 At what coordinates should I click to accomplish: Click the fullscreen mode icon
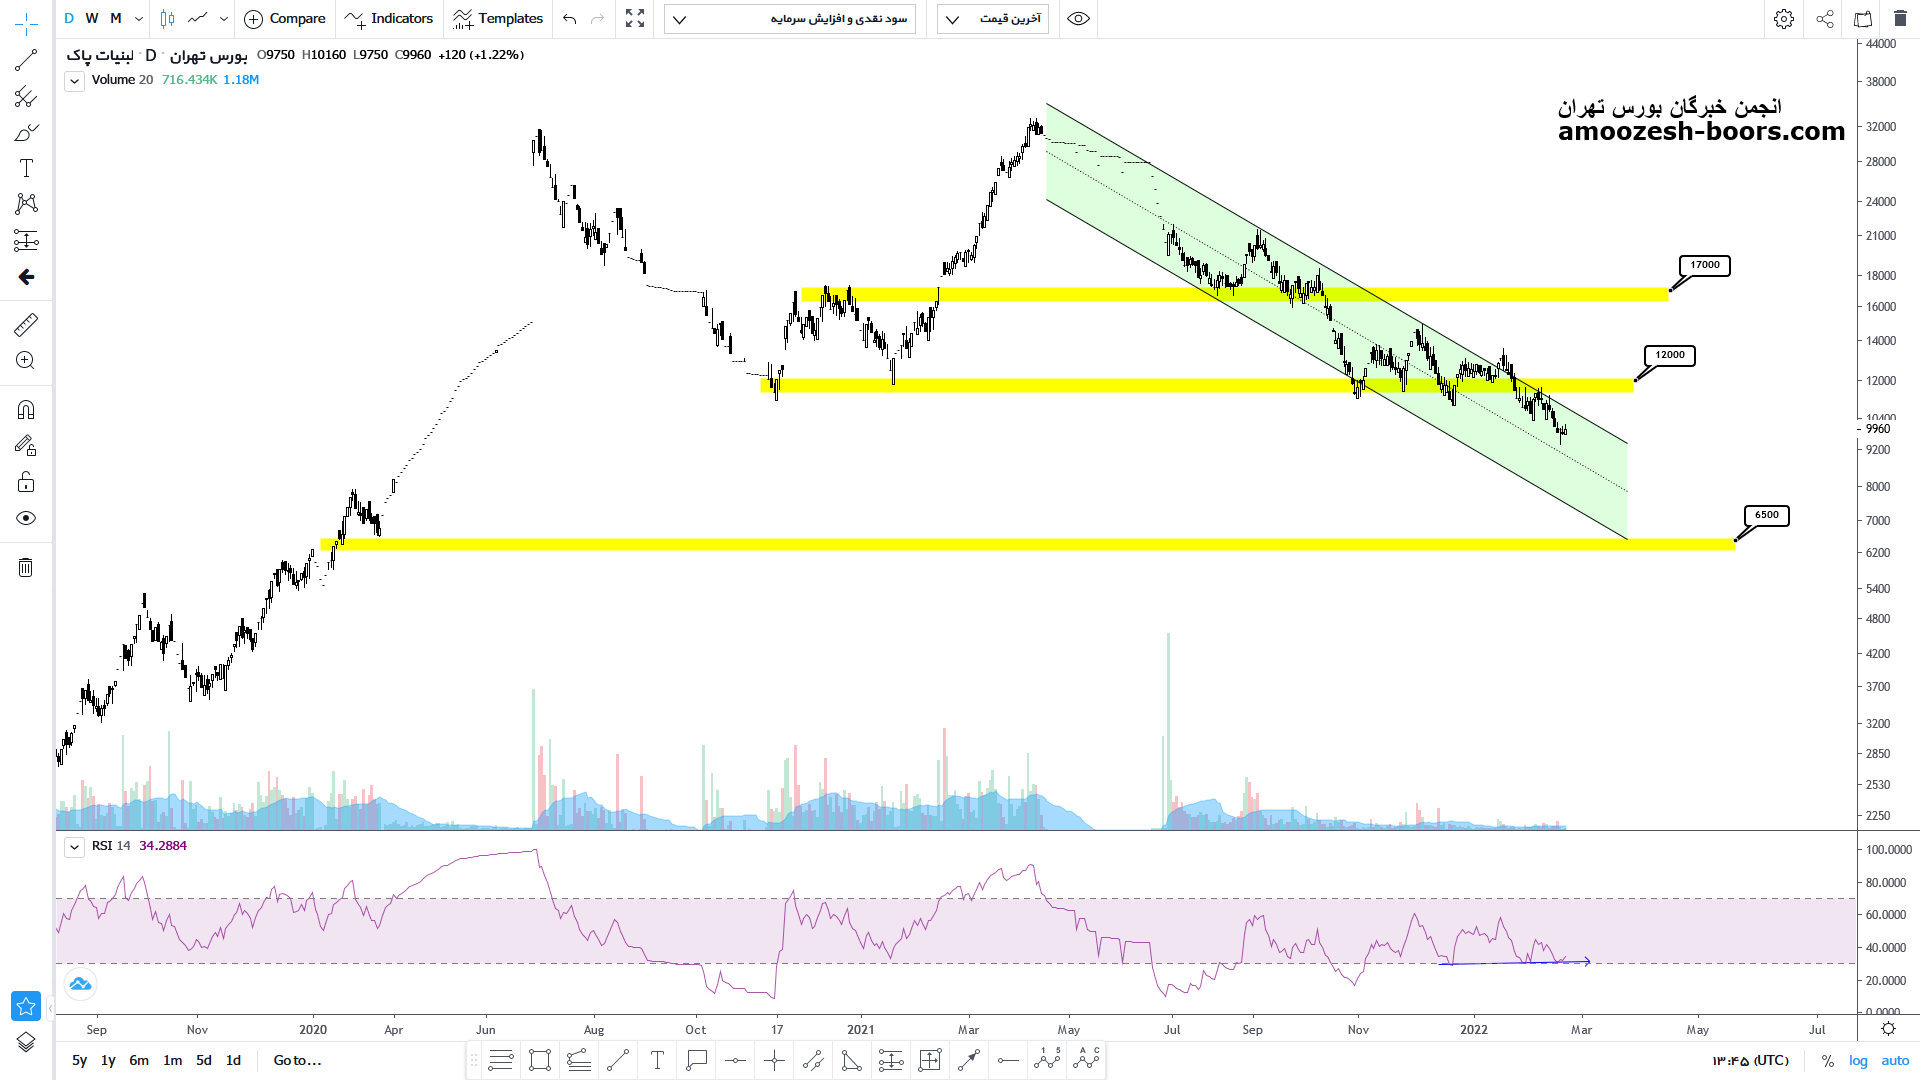635,19
